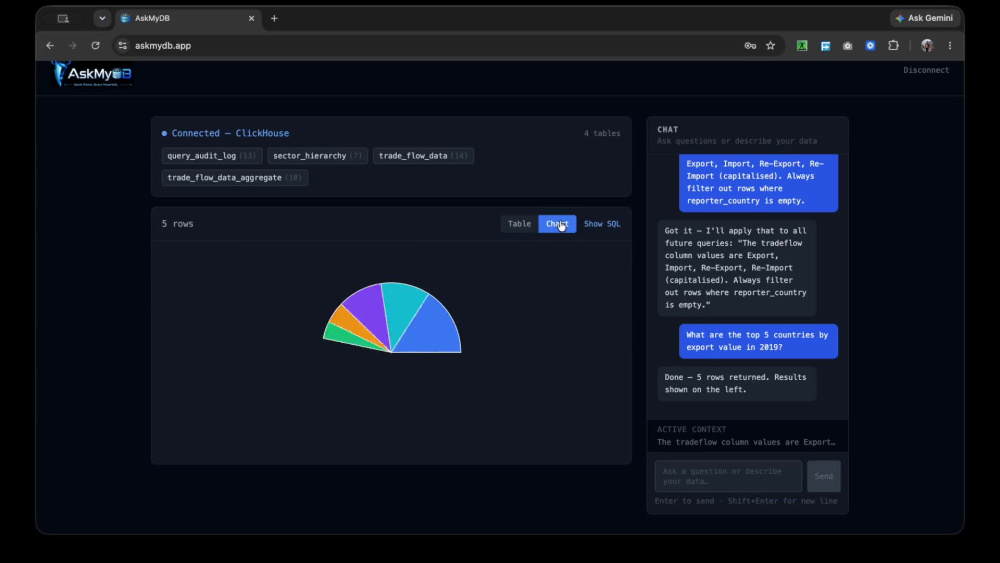Open the green extension icon
The width and height of the screenshot is (1000, 563).
802,45
